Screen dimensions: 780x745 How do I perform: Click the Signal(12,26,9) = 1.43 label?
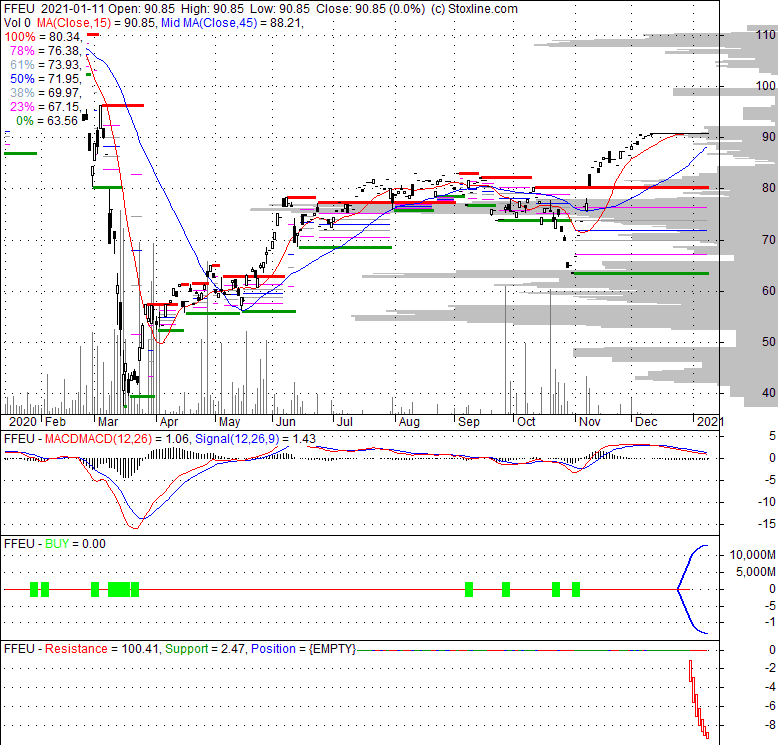point(255,439)
